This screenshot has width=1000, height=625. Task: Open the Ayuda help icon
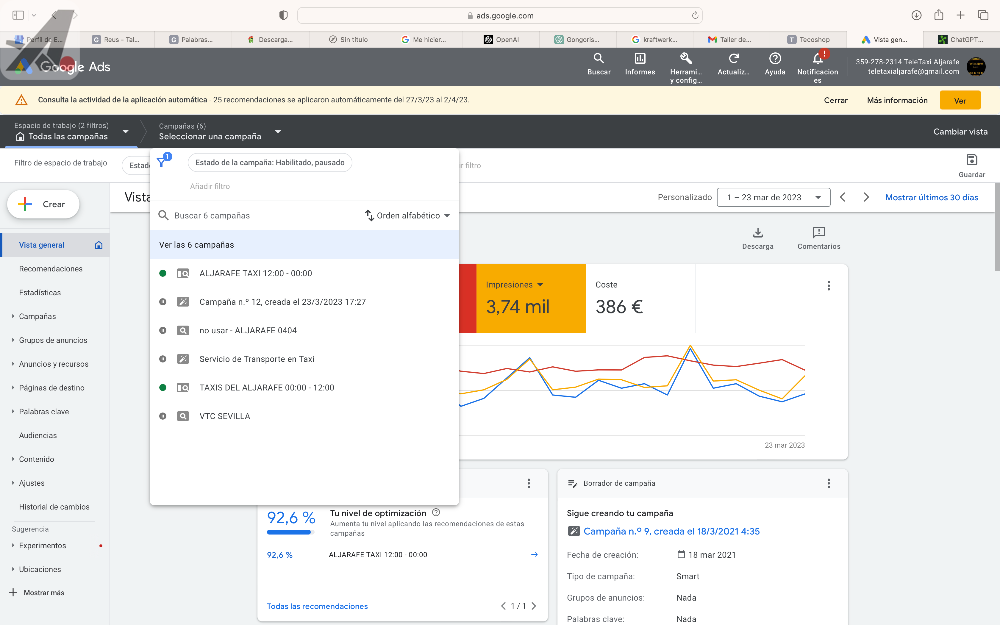775,60
